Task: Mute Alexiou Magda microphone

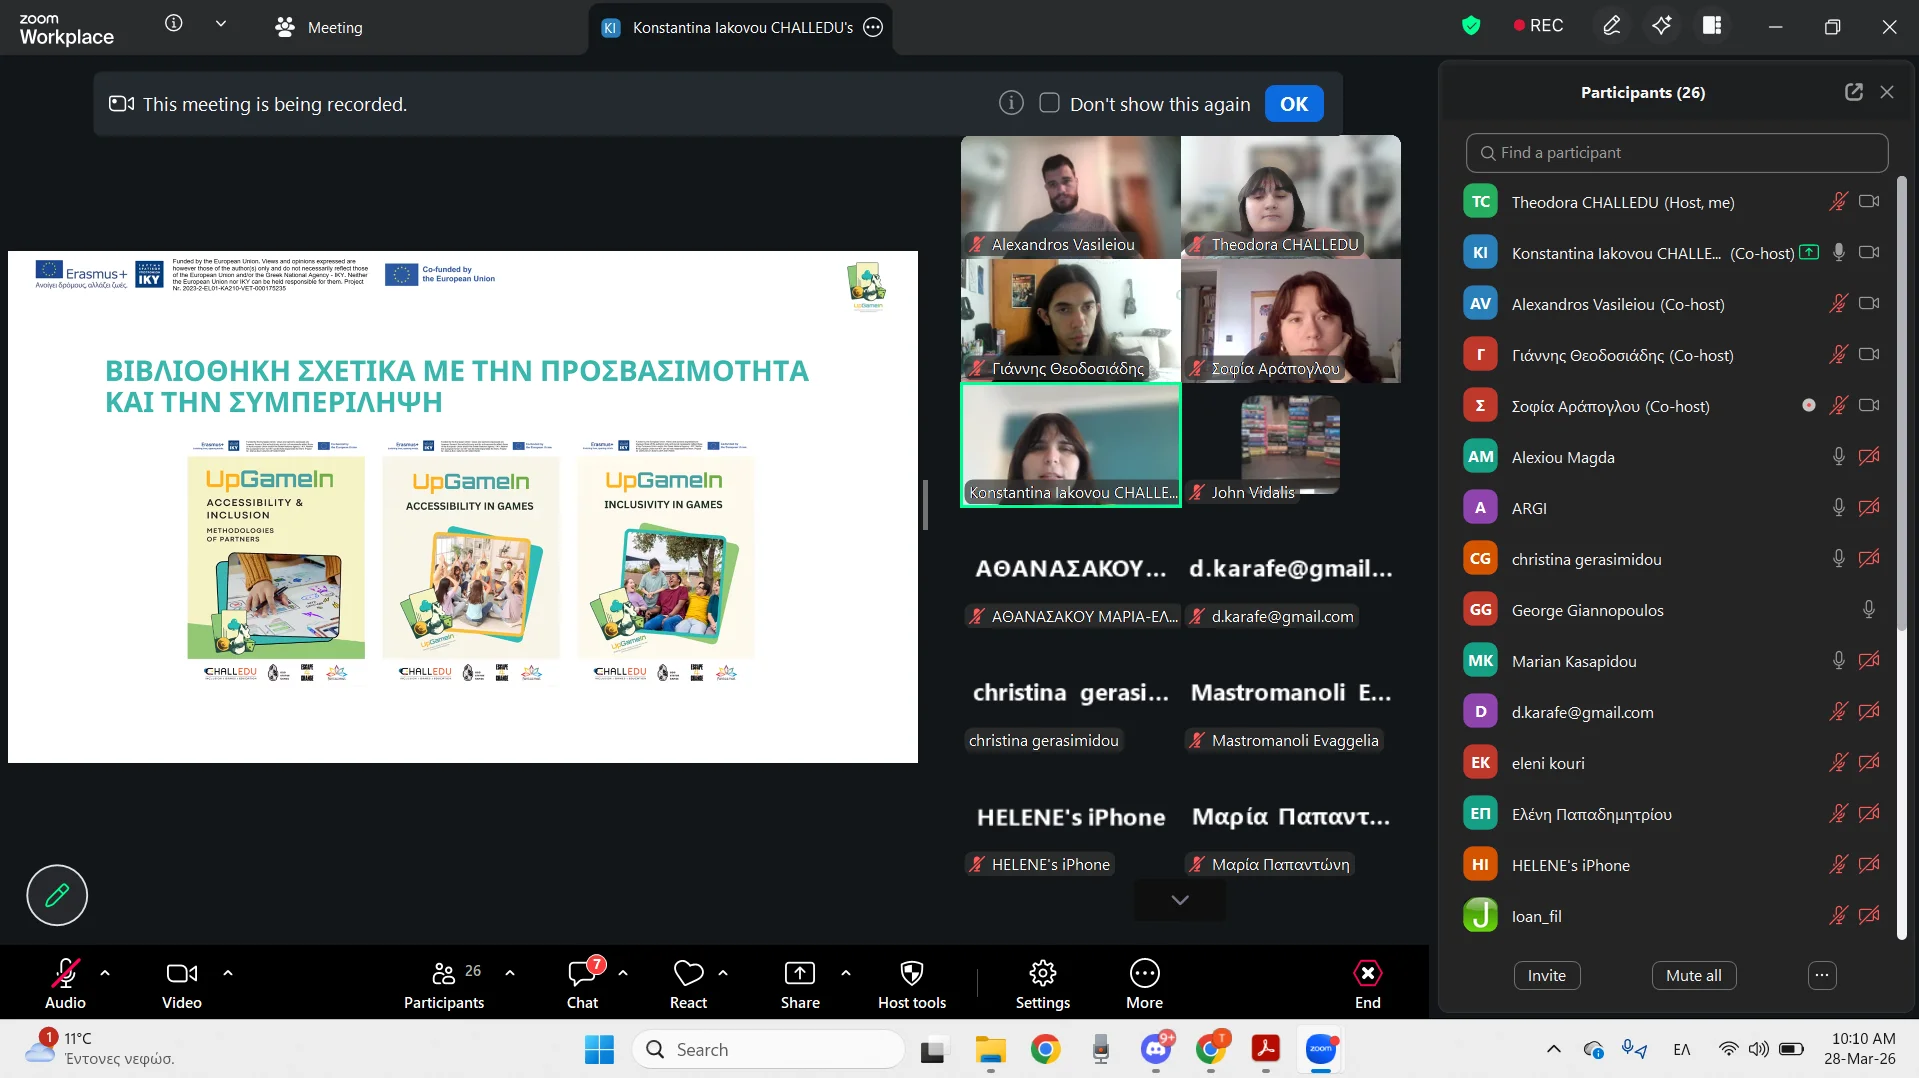Action: coord(1838,457)
